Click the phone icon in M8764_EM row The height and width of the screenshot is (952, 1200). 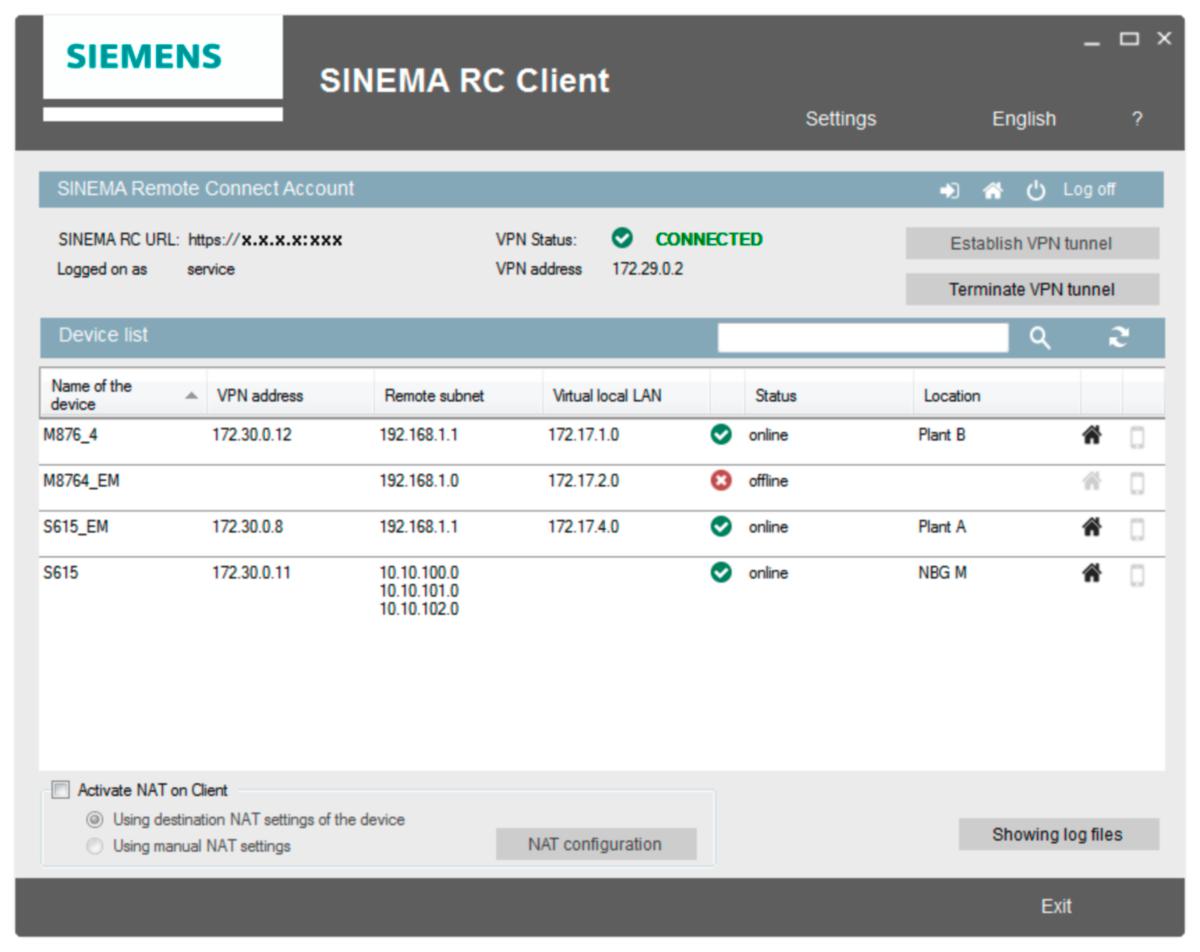(x=1137, y=483)
